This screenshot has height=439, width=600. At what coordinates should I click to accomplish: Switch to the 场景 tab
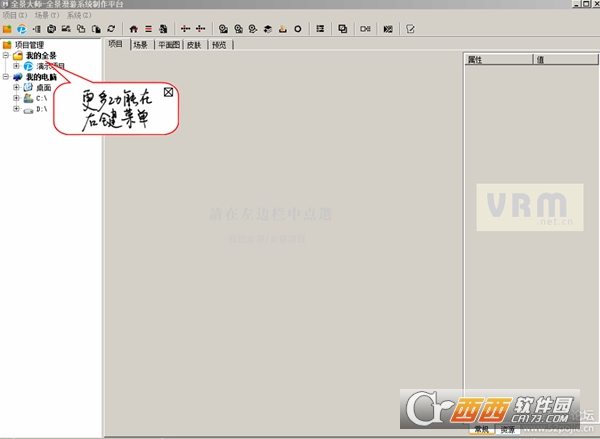(140, 45)
